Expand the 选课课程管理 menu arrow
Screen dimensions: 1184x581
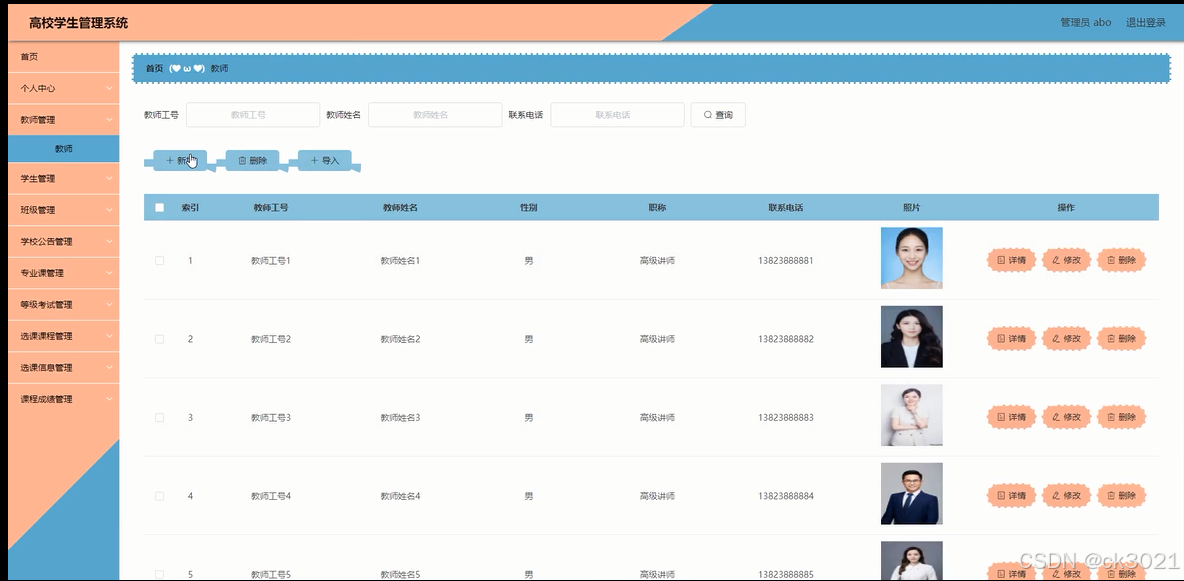(x=109, y=336)
